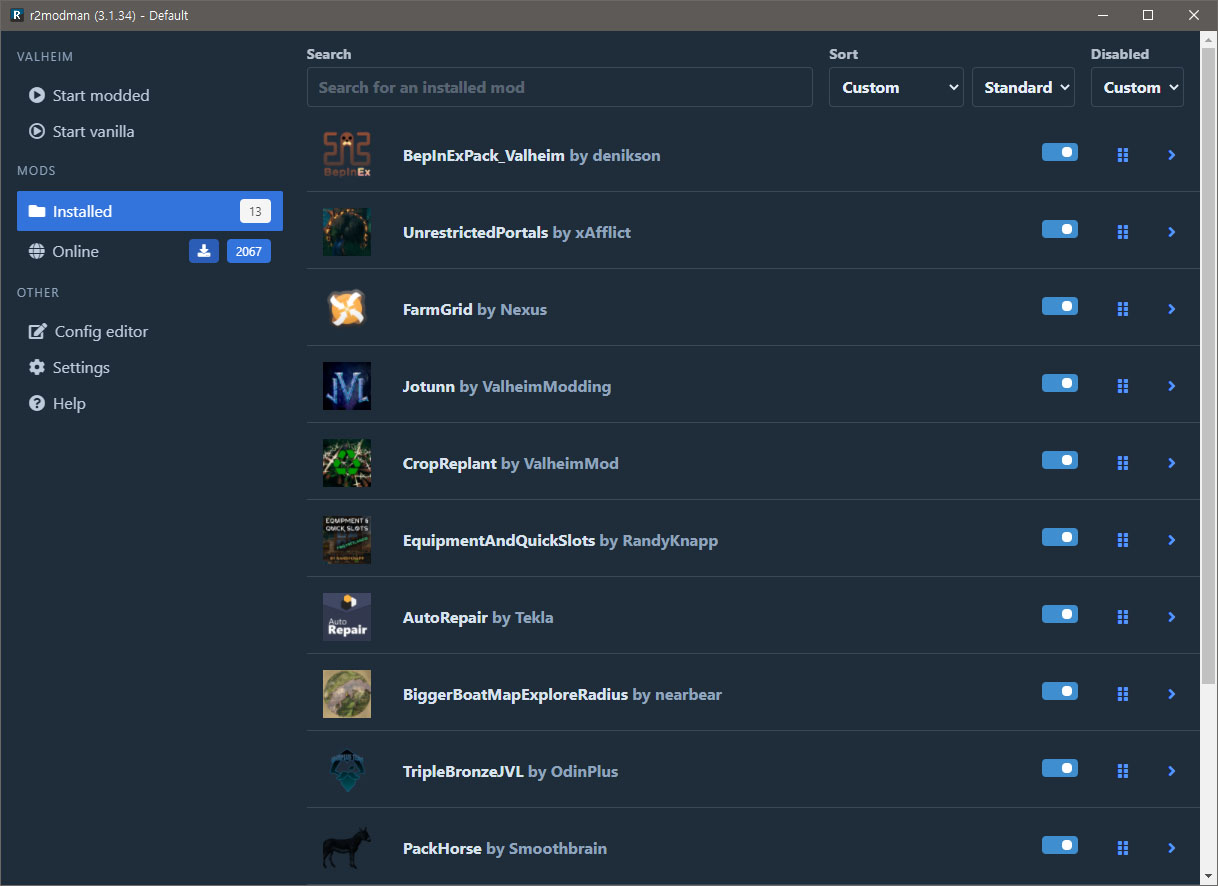Click drag handle grid for CropReplant
1218x886 pixels.
coord(1123,463)
